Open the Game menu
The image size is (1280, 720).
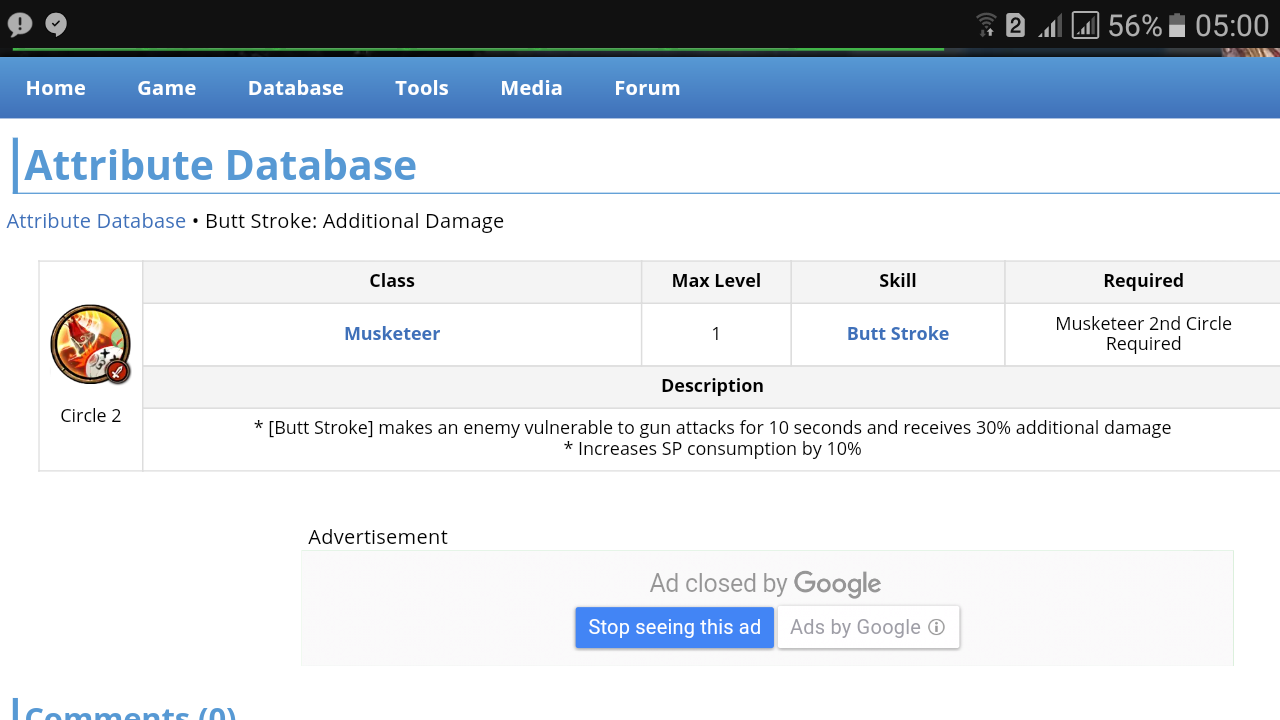pyautogui.click(x=167, y=88)
